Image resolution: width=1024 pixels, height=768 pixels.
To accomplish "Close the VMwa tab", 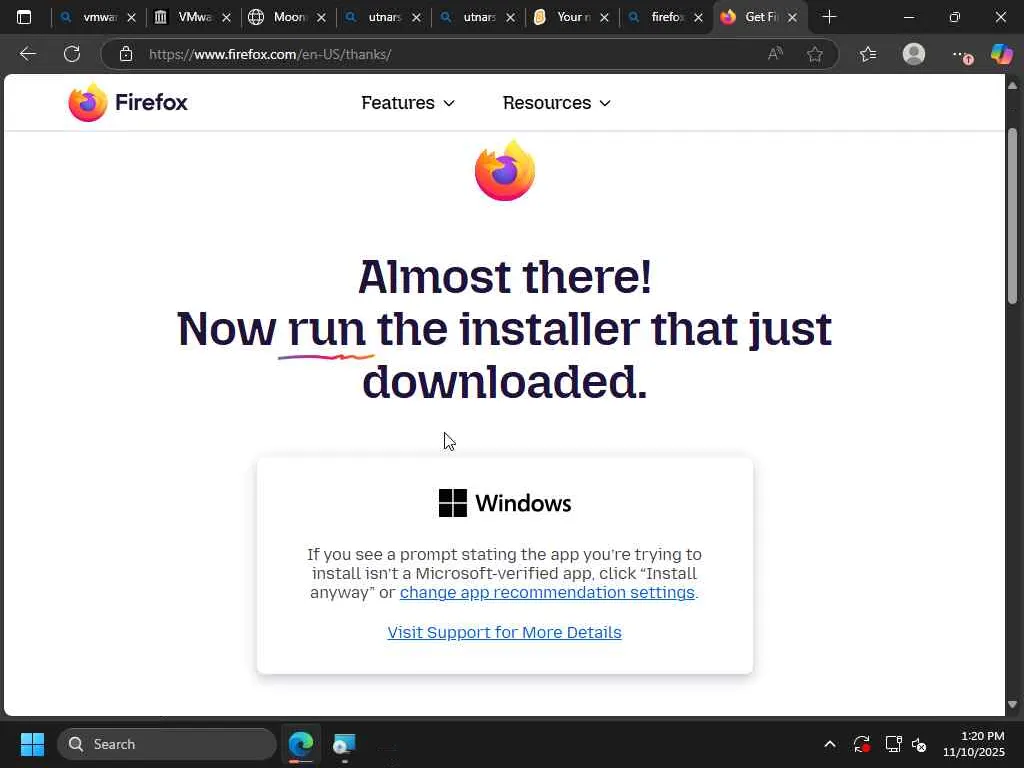I will click(x=226, y=18).
